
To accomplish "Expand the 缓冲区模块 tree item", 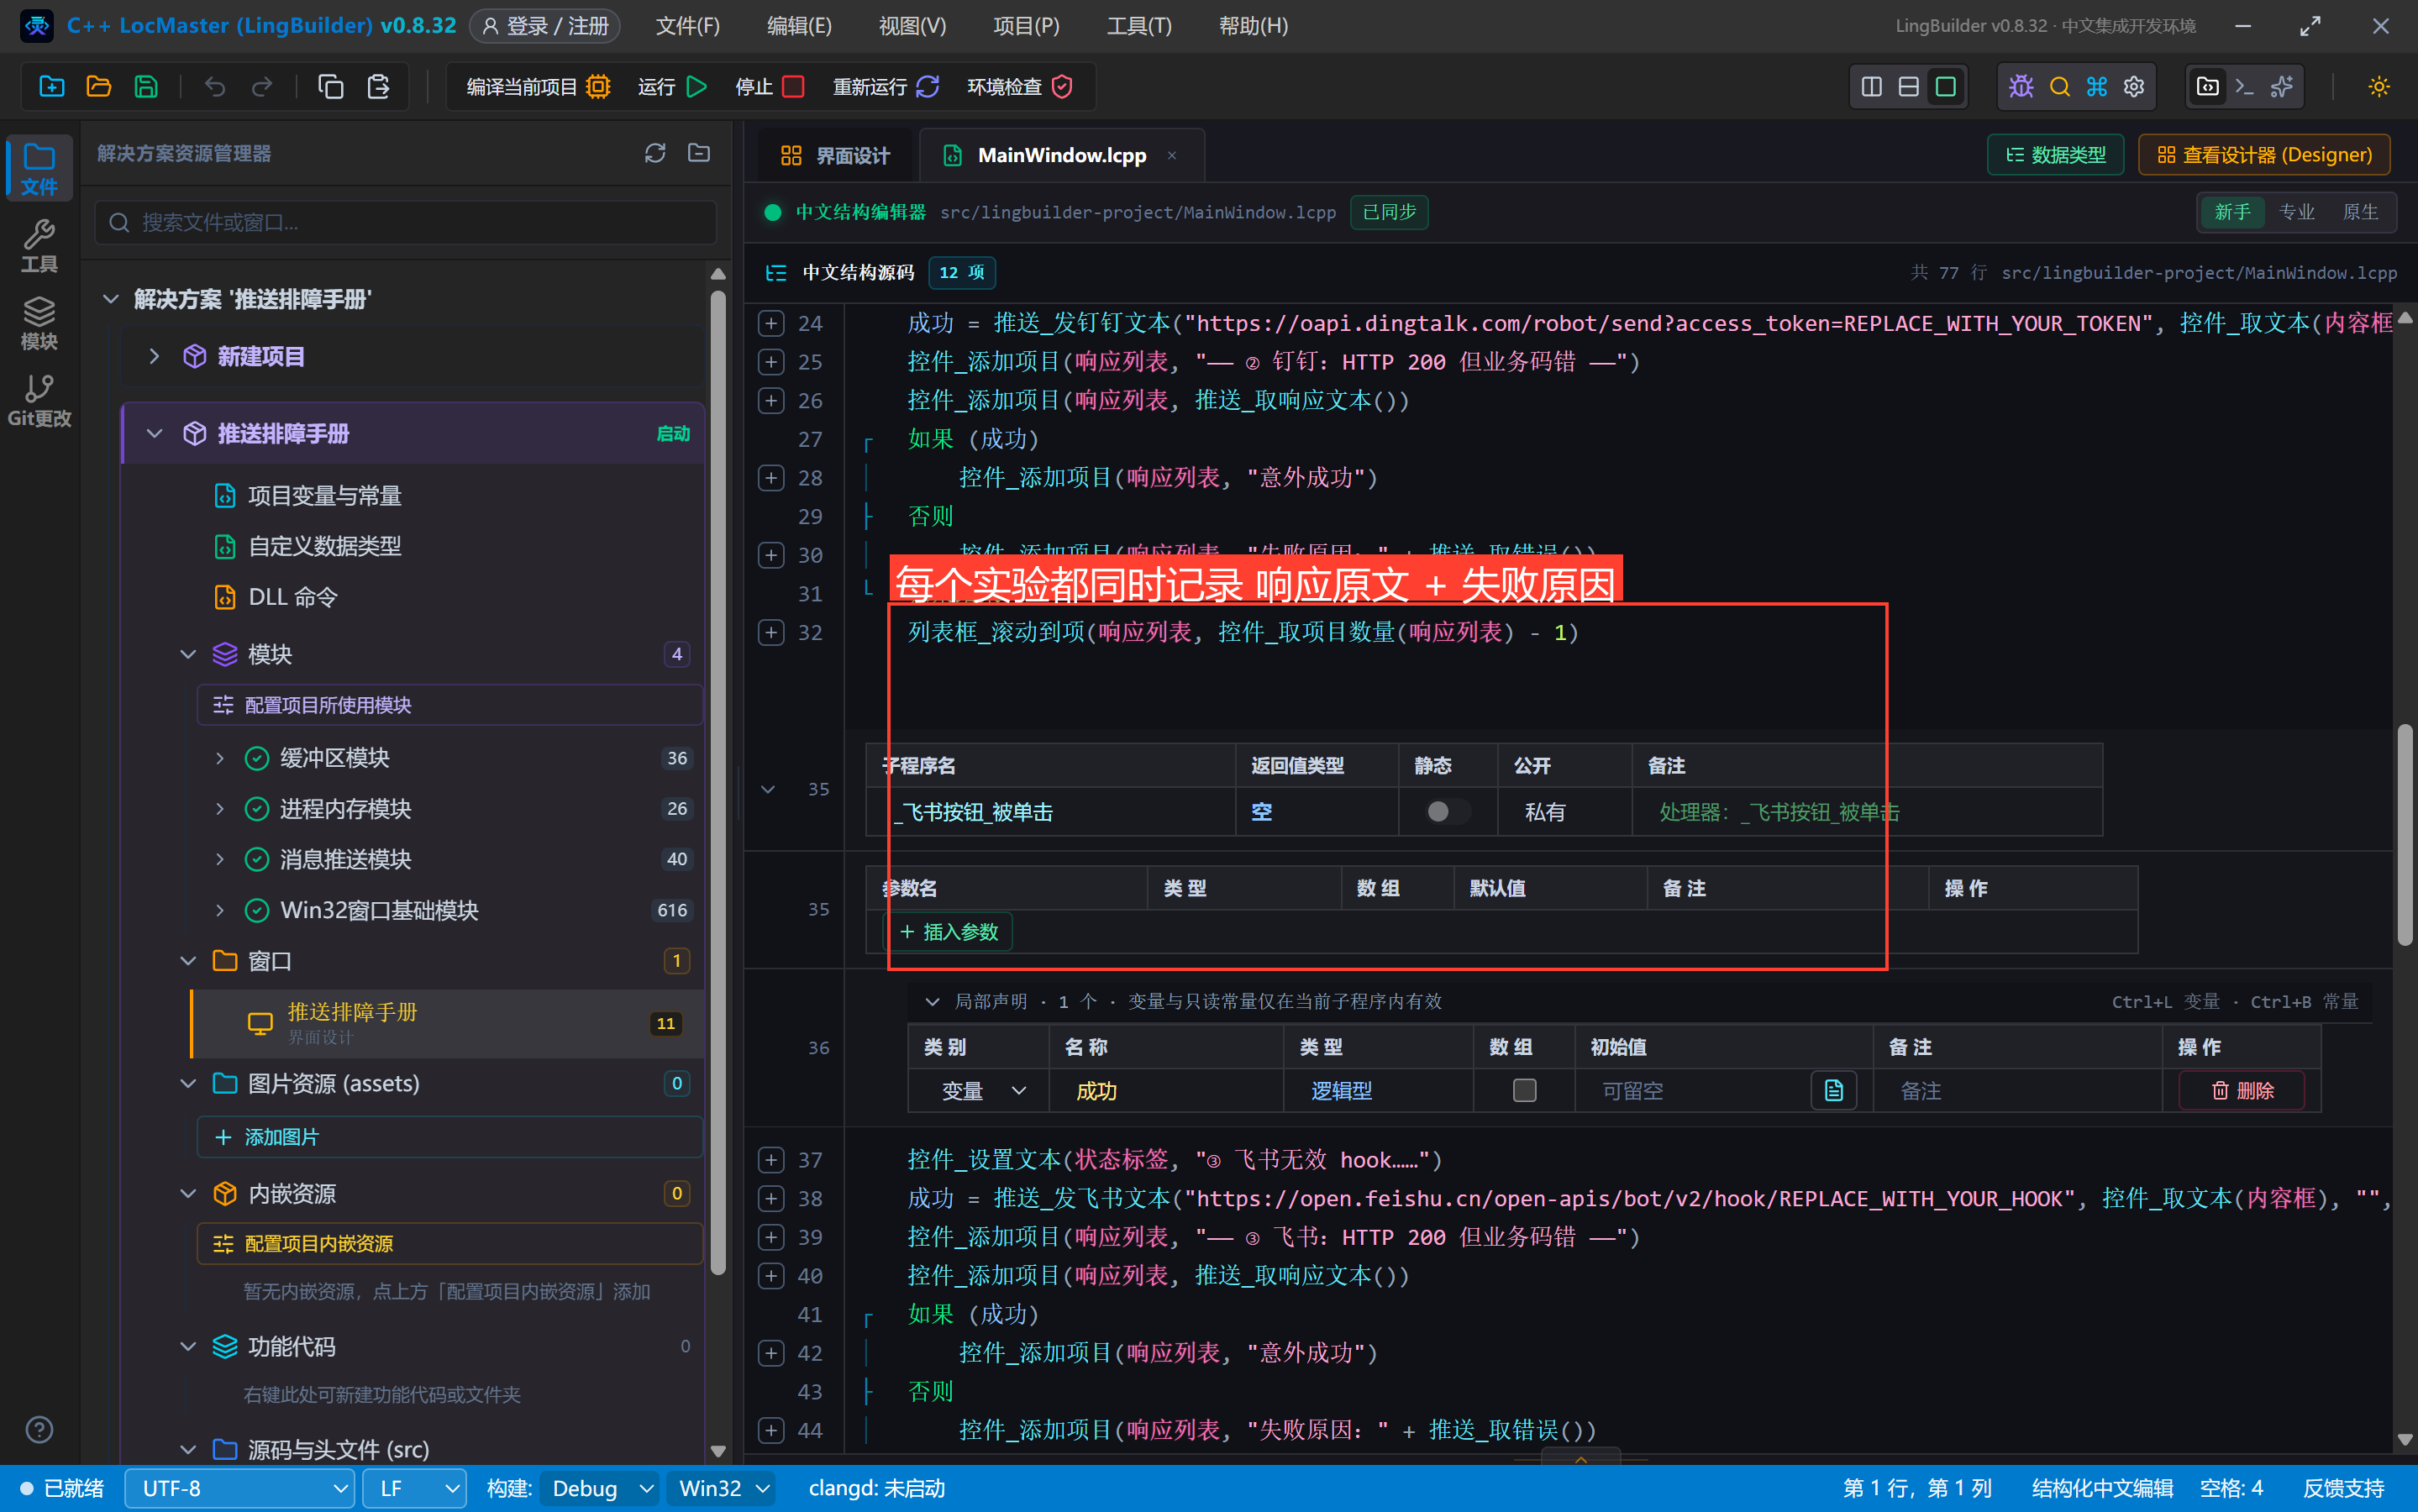I will click(x=220, y=758).
